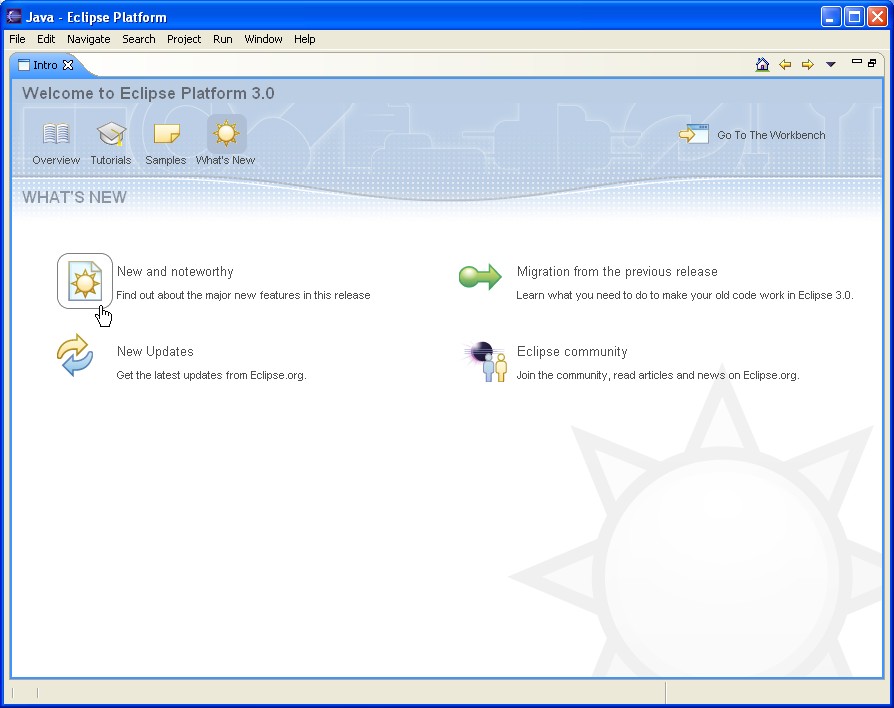Open the intro view dropdown menu
The height and width of the screenshot is (708, 894).
831,64
